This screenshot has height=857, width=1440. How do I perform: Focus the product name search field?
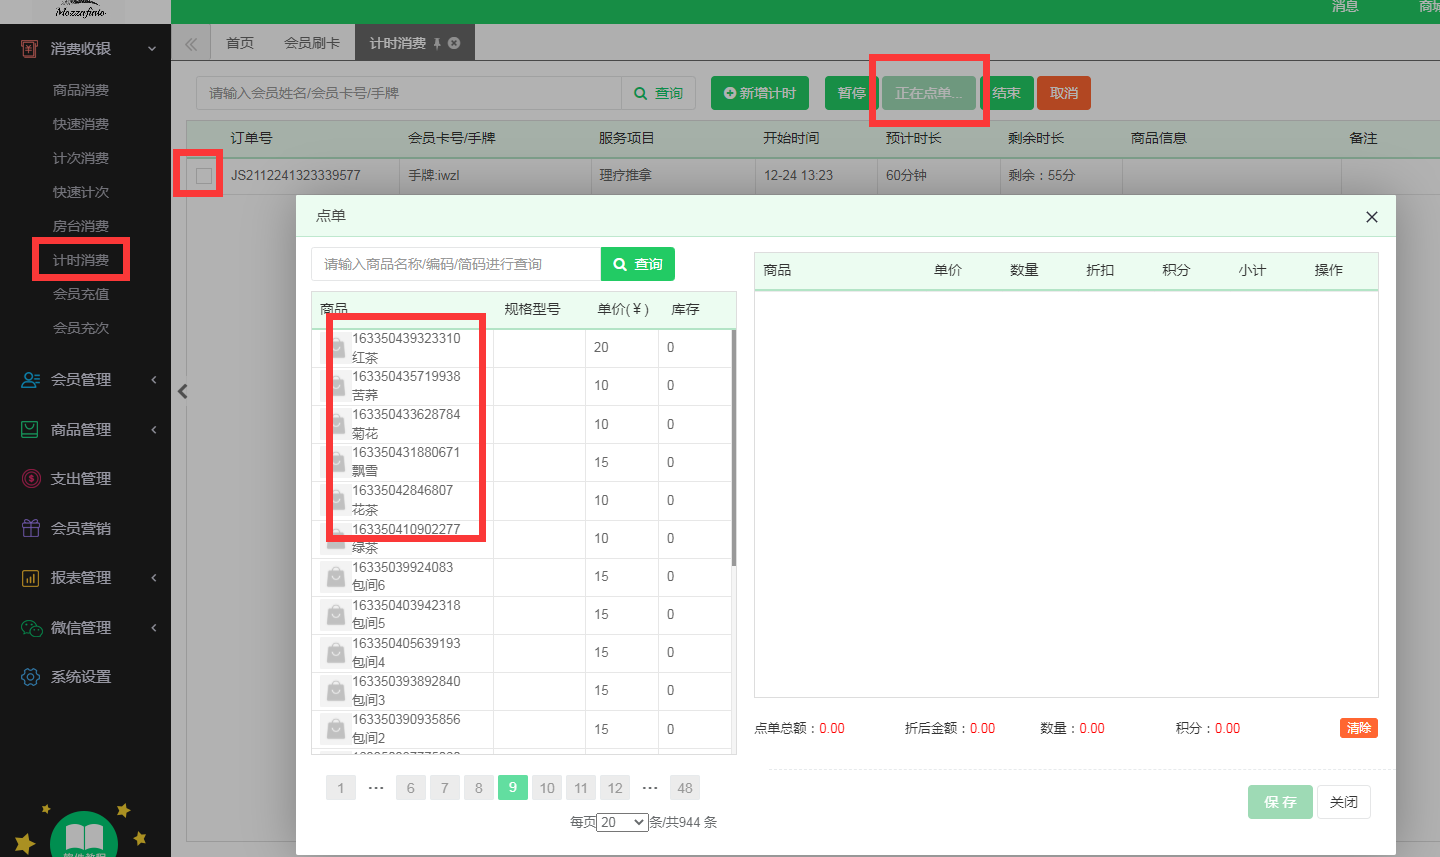[456, 264]
